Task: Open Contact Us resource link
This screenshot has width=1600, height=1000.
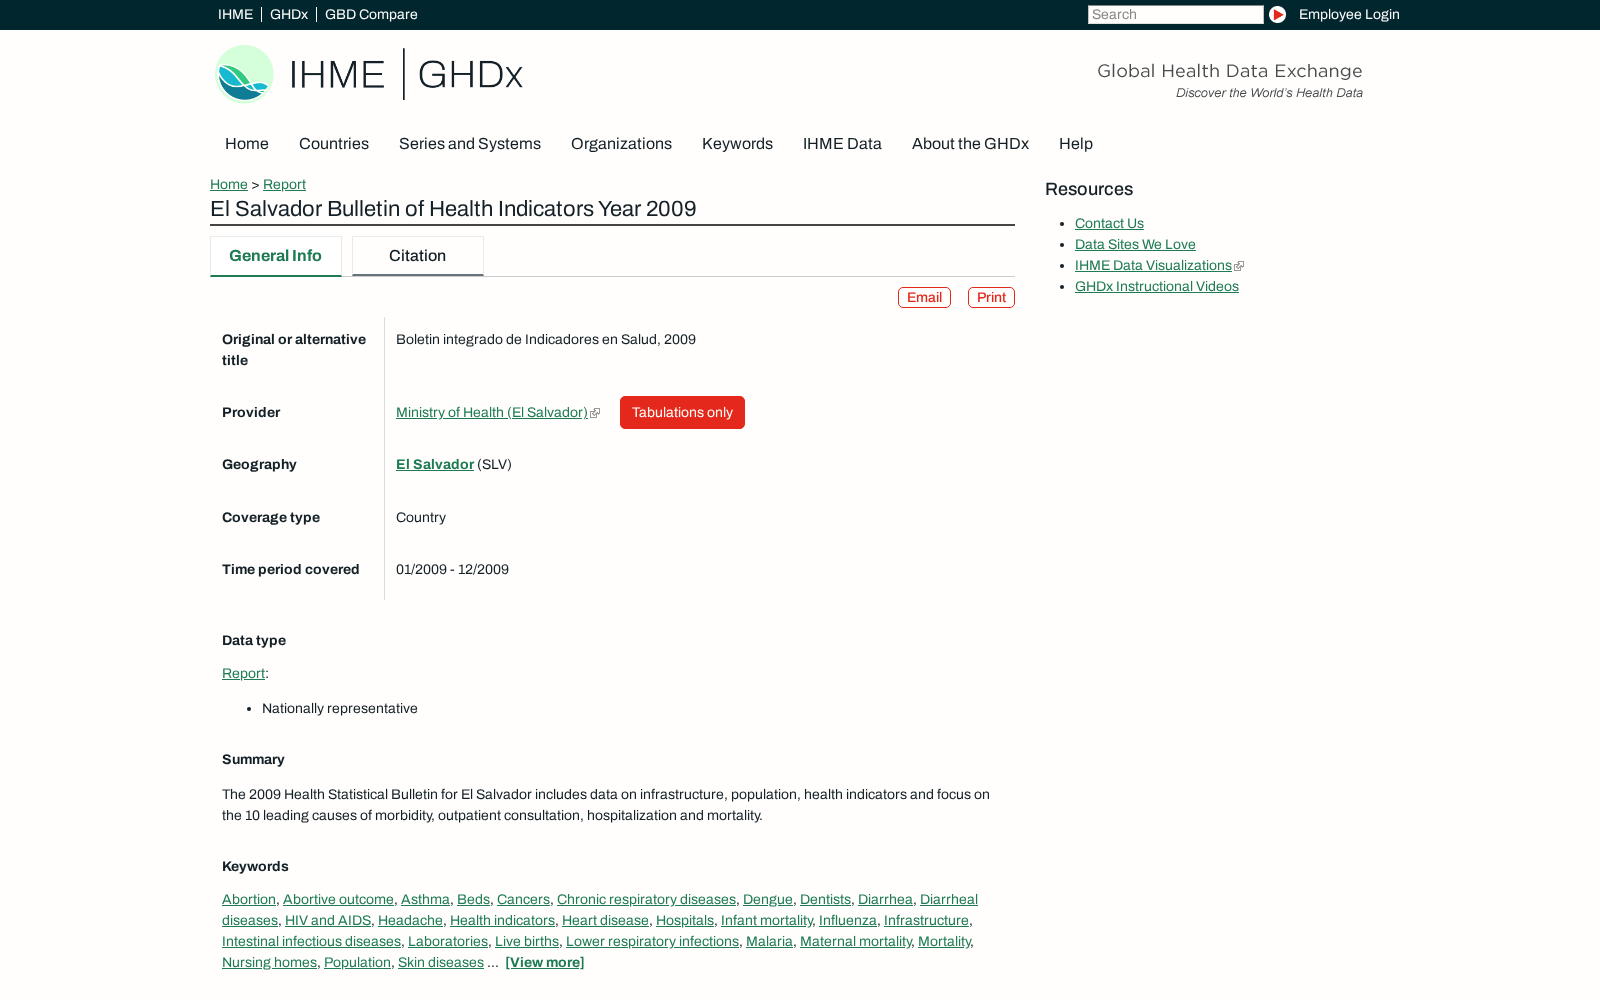Action: coord(1109,224)
